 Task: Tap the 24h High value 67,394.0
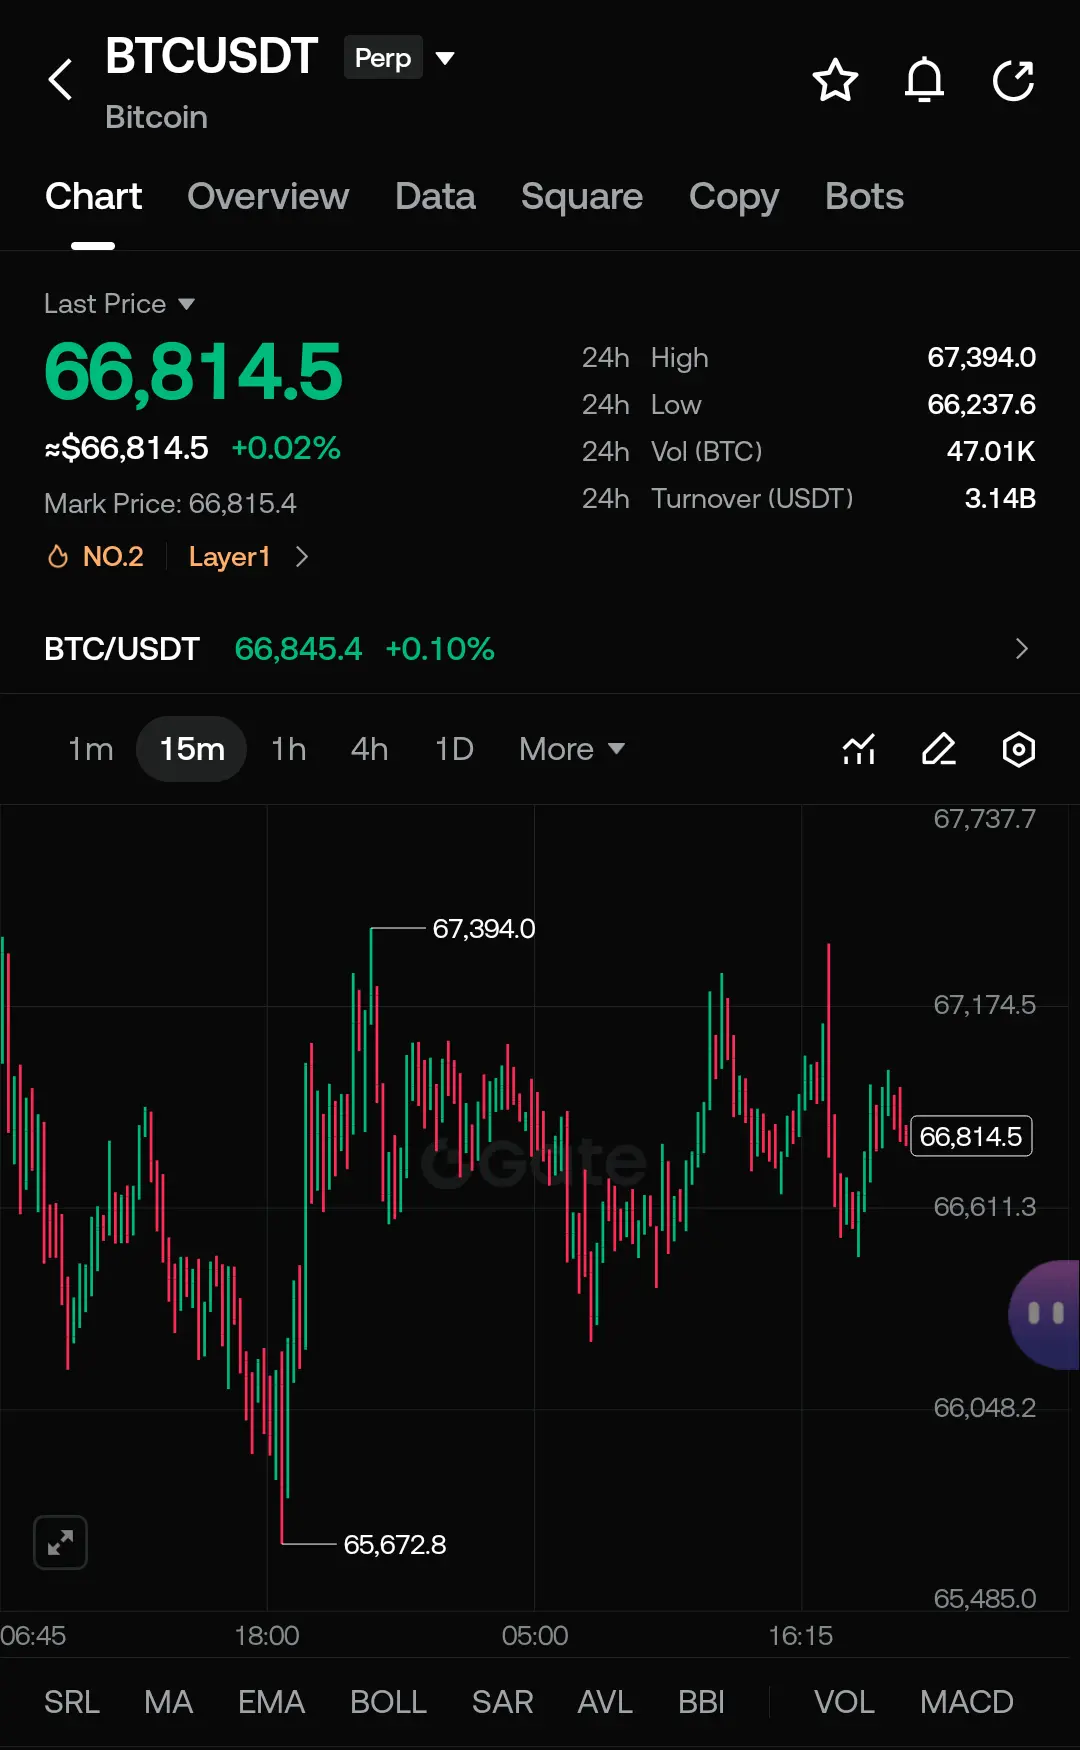(x=981, y=357)
